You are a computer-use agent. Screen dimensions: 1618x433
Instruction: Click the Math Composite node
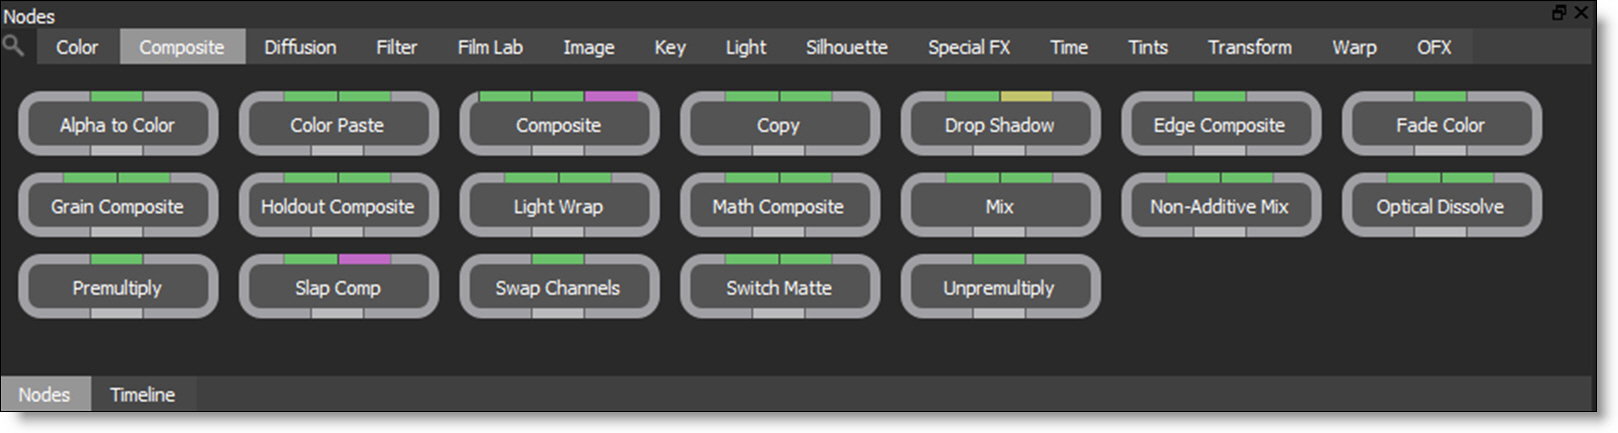tap(778, 206)
